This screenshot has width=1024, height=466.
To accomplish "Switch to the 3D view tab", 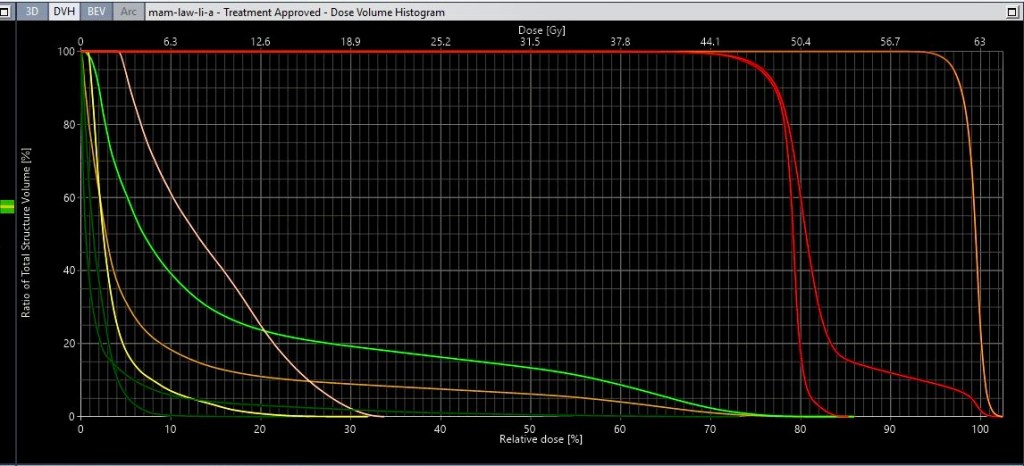I will click(x=34, y=13).
